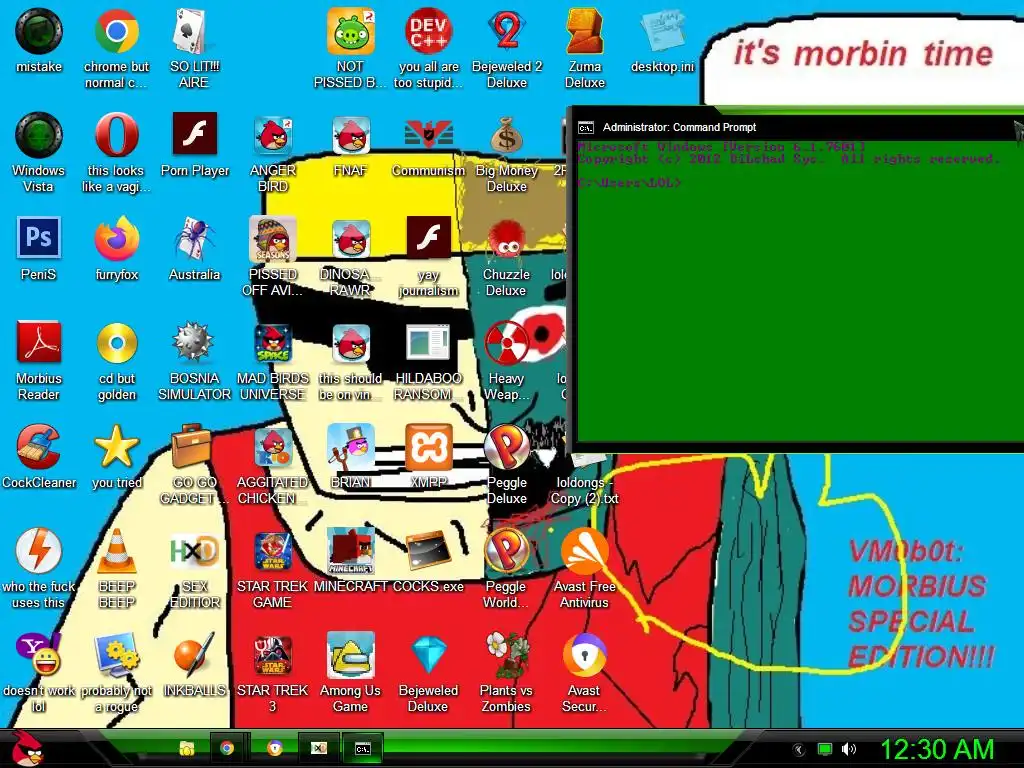Open the ANGER BIRD desktop icon

click(273, 135)
